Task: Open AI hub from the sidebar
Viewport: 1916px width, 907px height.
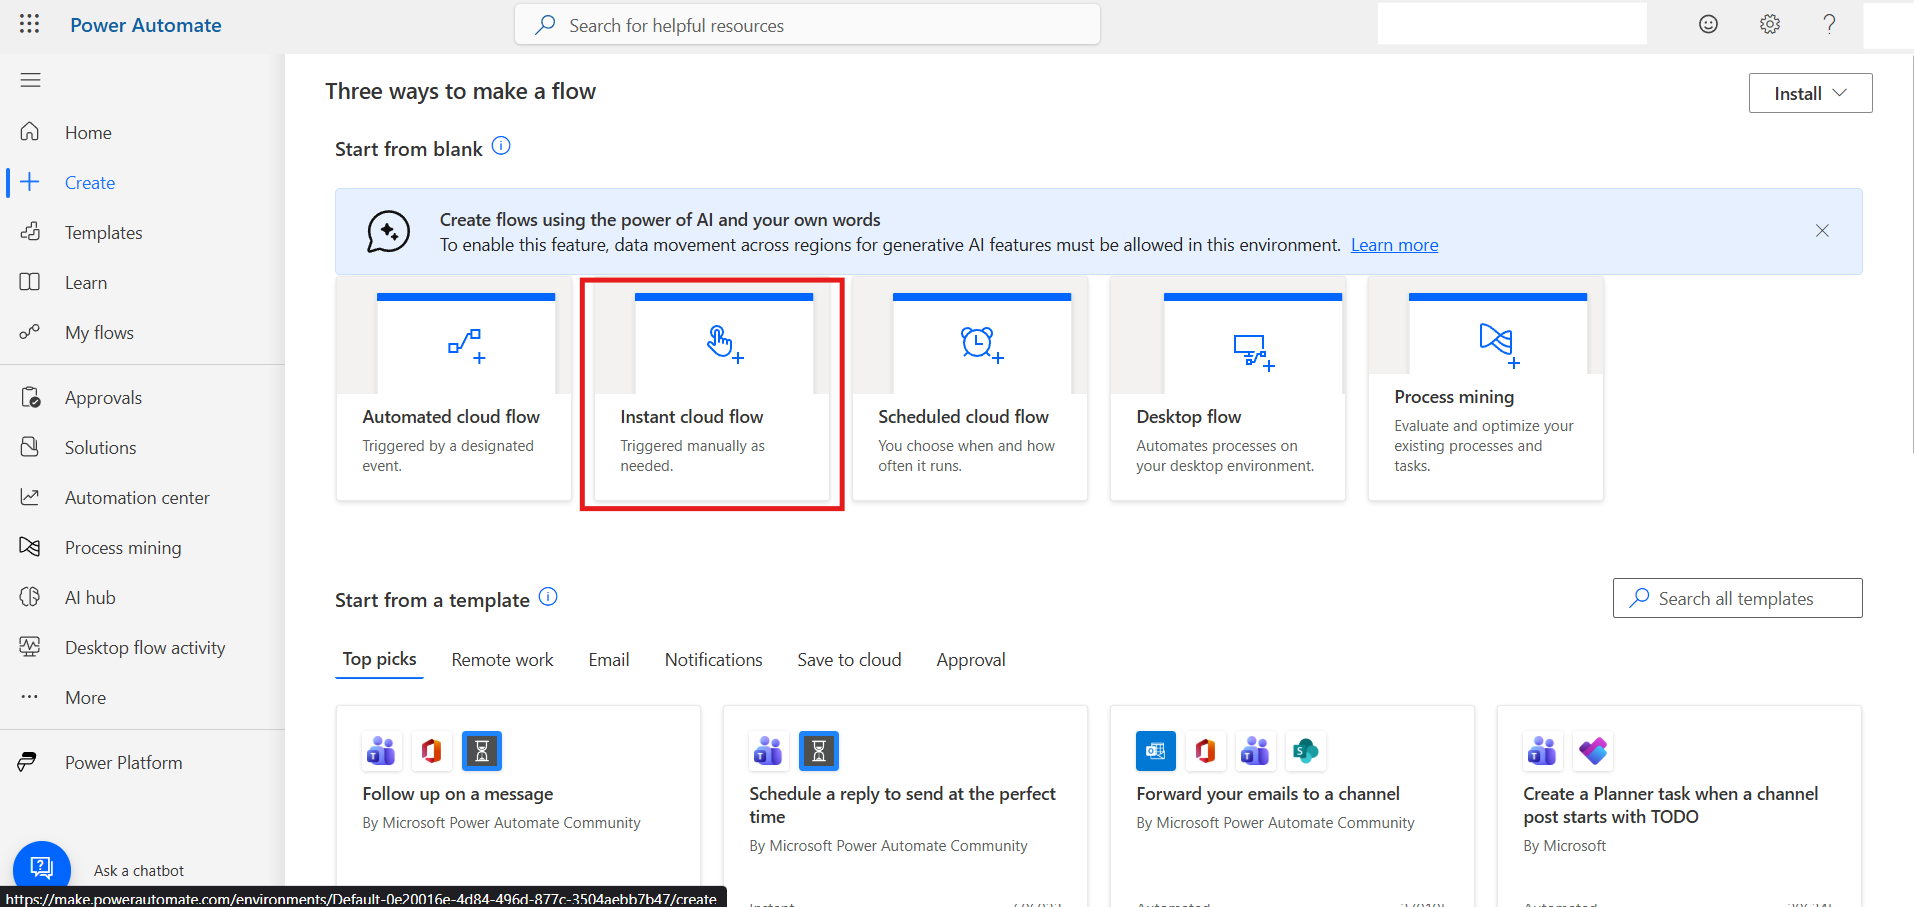Action: point(89,597)
